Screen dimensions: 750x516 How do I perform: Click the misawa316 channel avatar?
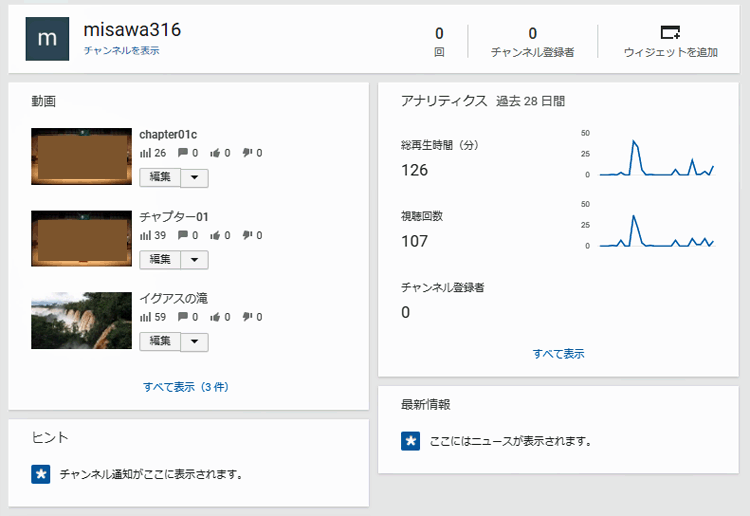tap(47, 39)
